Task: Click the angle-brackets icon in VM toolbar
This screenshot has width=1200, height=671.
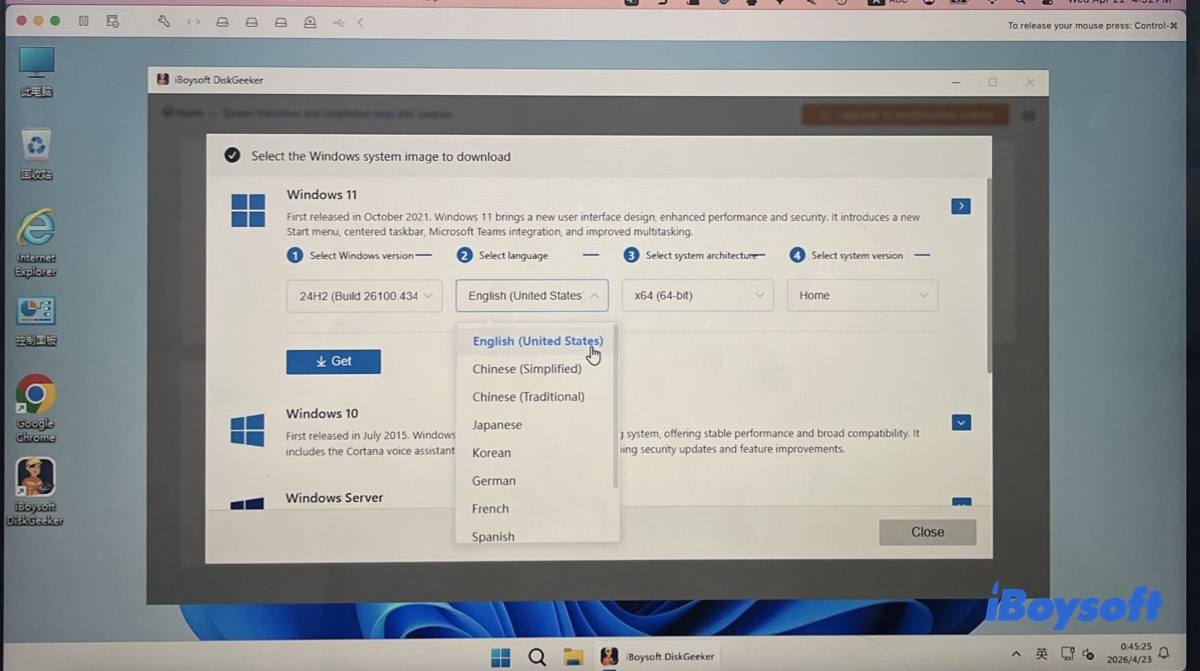Action: (193, 21)
